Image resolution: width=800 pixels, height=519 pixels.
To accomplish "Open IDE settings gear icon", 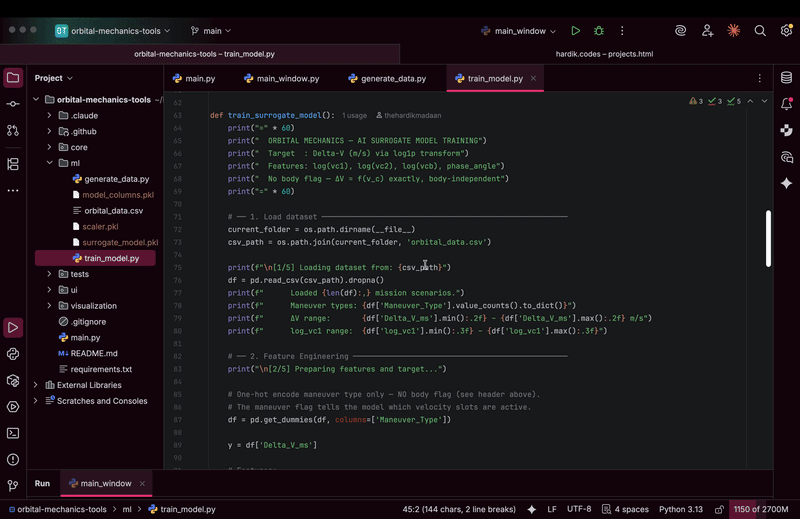I will pos(785,31).
